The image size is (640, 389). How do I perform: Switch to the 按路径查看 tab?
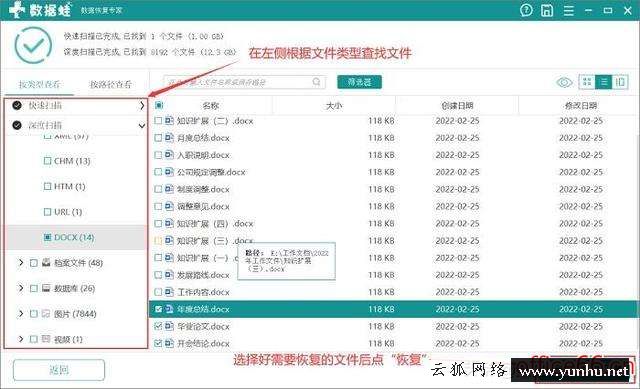110,84
